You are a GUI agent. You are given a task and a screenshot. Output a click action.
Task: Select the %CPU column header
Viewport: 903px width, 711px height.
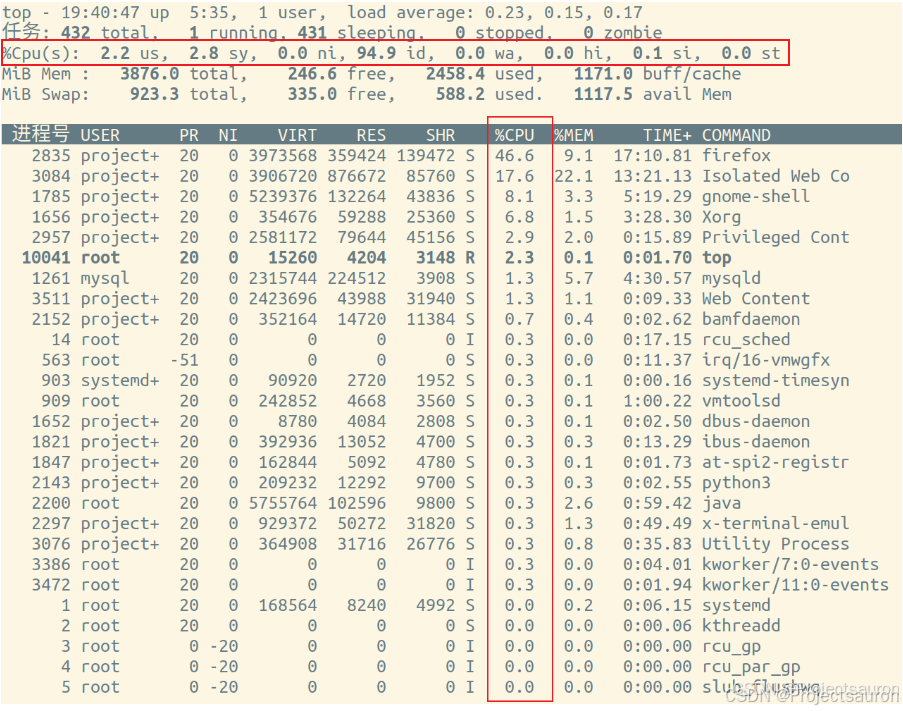click(514, 135)
